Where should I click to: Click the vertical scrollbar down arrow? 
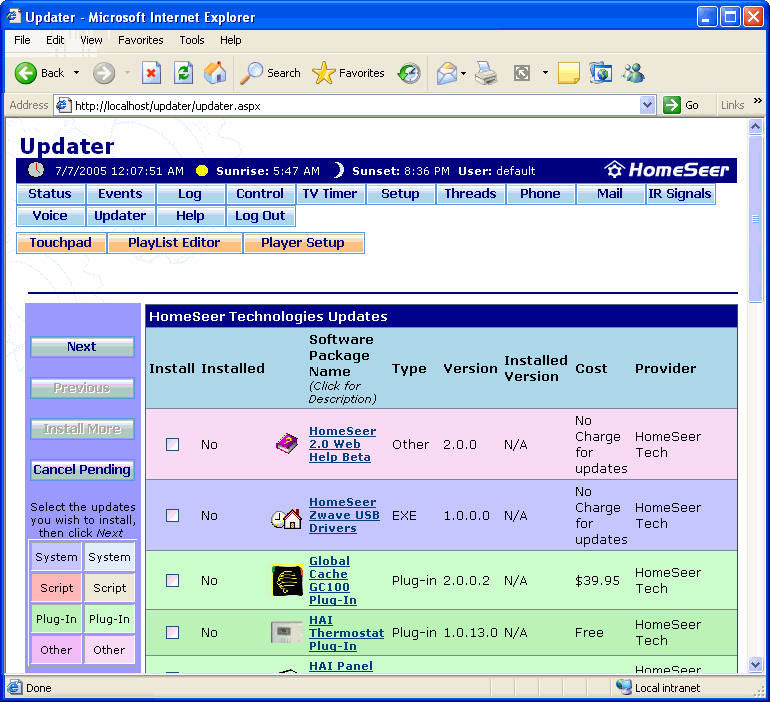coord(755,665)
